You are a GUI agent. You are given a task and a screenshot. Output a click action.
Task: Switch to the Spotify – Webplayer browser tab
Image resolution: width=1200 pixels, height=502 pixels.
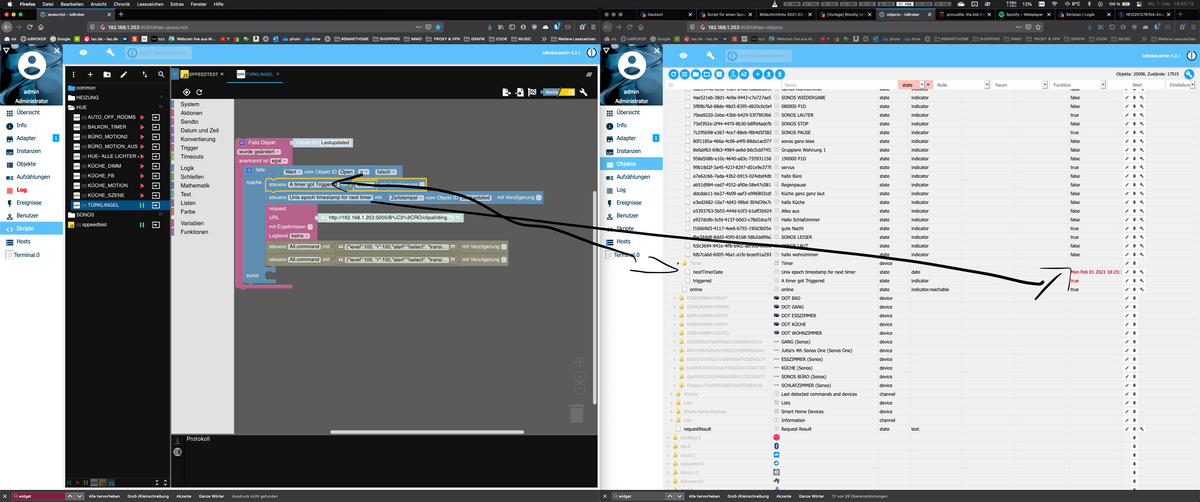[x=1027, y=15]
